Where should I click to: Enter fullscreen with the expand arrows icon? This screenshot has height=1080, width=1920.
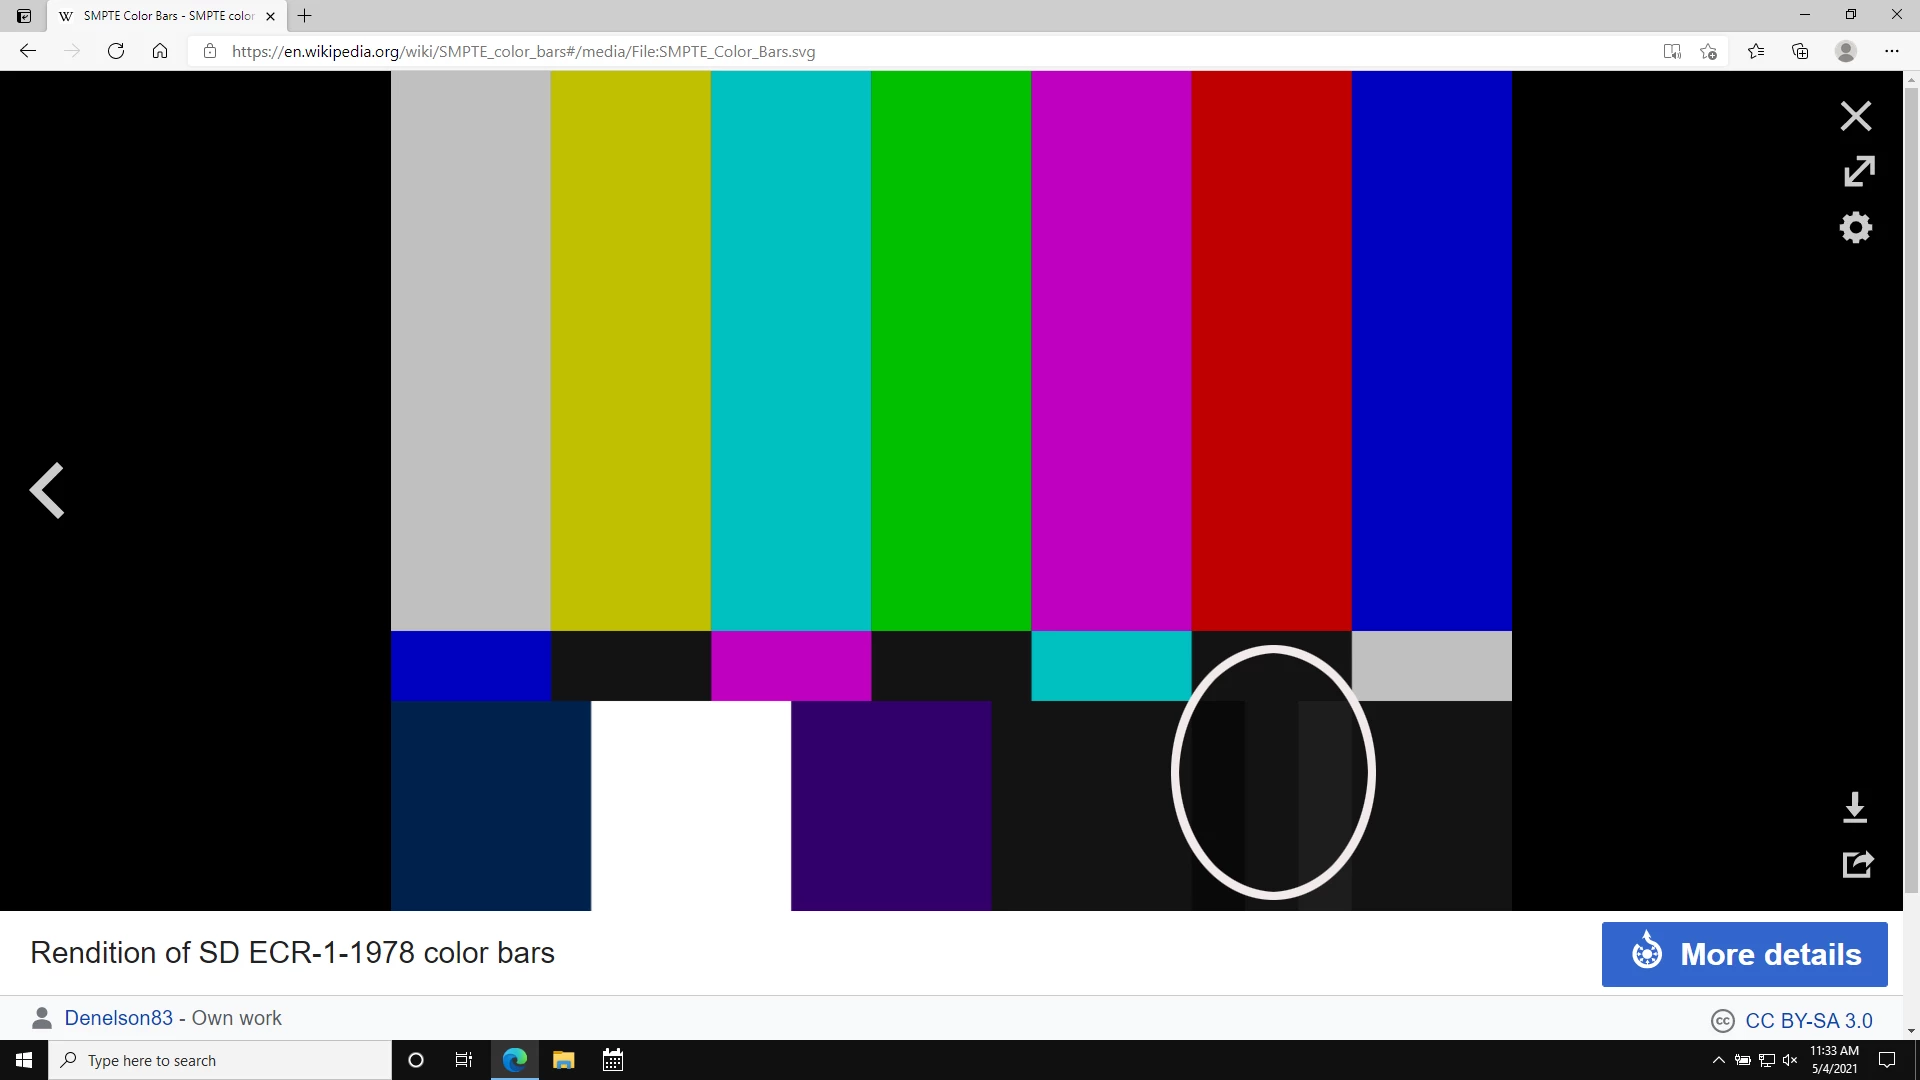[x=1858, y=171]
